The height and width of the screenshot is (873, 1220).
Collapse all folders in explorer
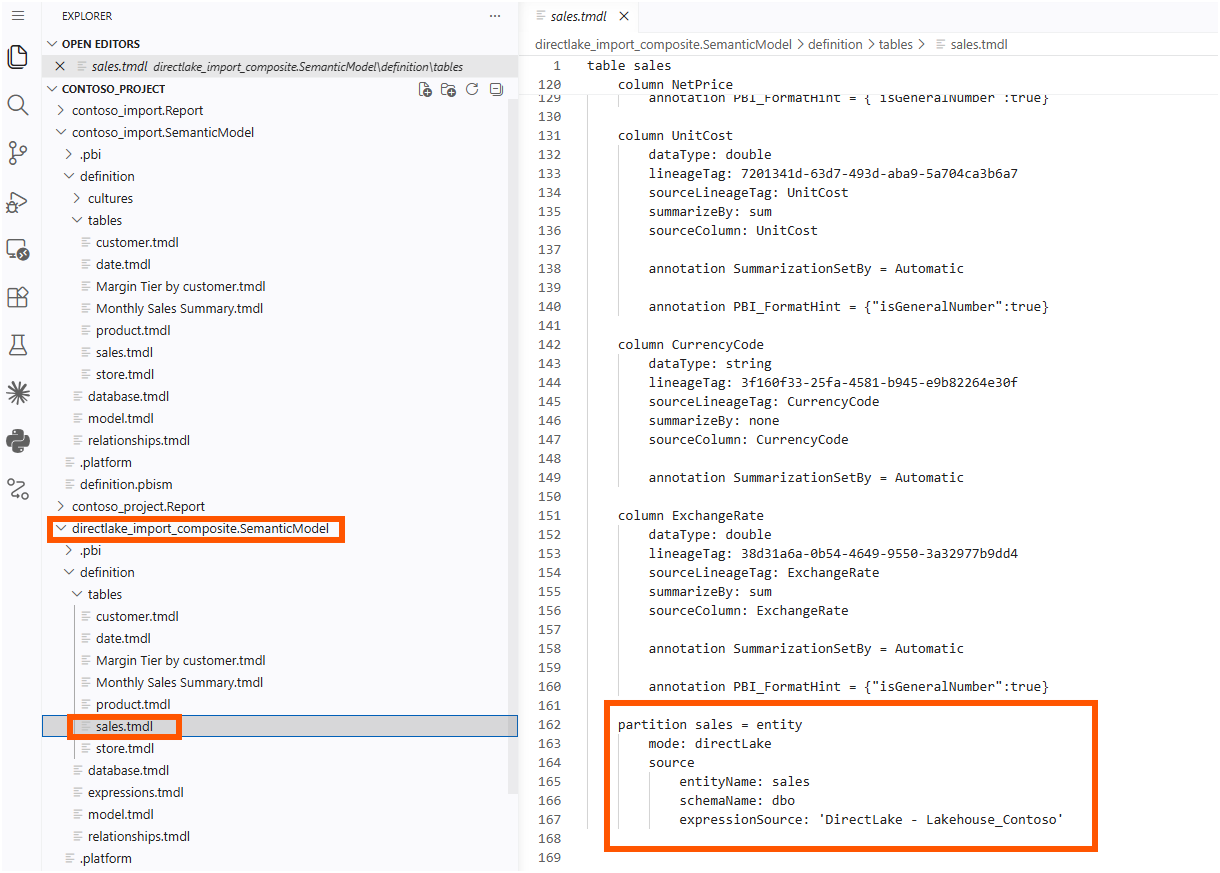496,89
